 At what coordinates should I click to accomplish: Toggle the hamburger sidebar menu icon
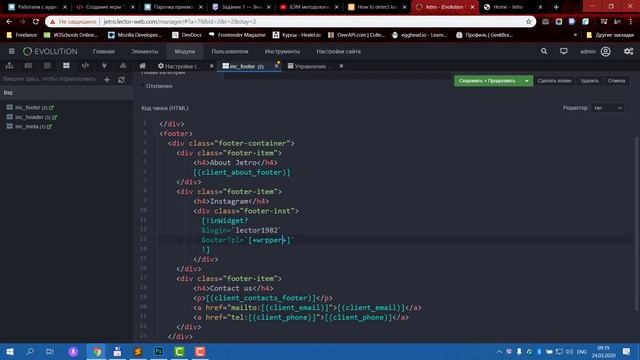click(11, 51)
